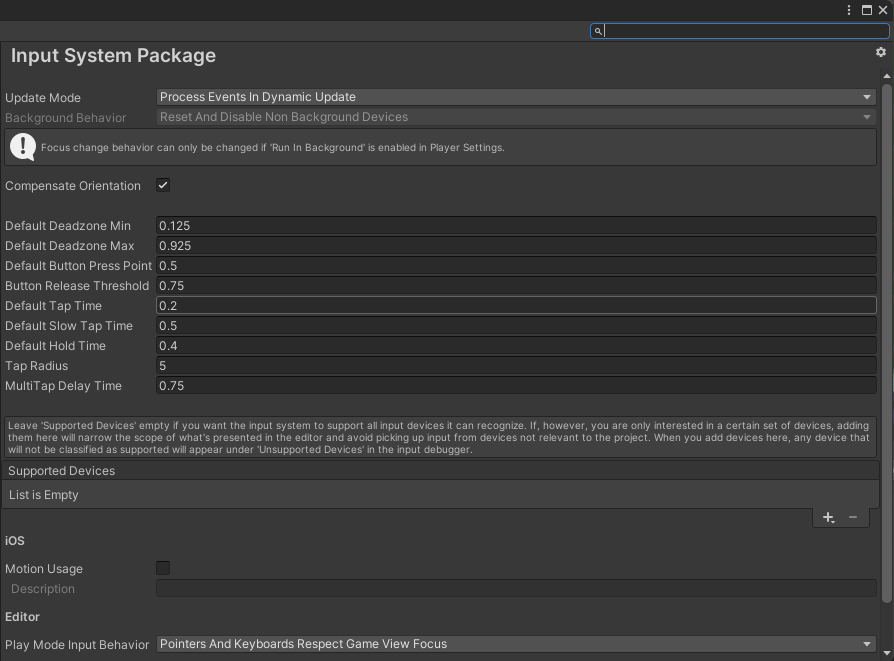Click the Default Button Press Point field
894x661 pixels.
pyautogui.click(x=516, y=266)
